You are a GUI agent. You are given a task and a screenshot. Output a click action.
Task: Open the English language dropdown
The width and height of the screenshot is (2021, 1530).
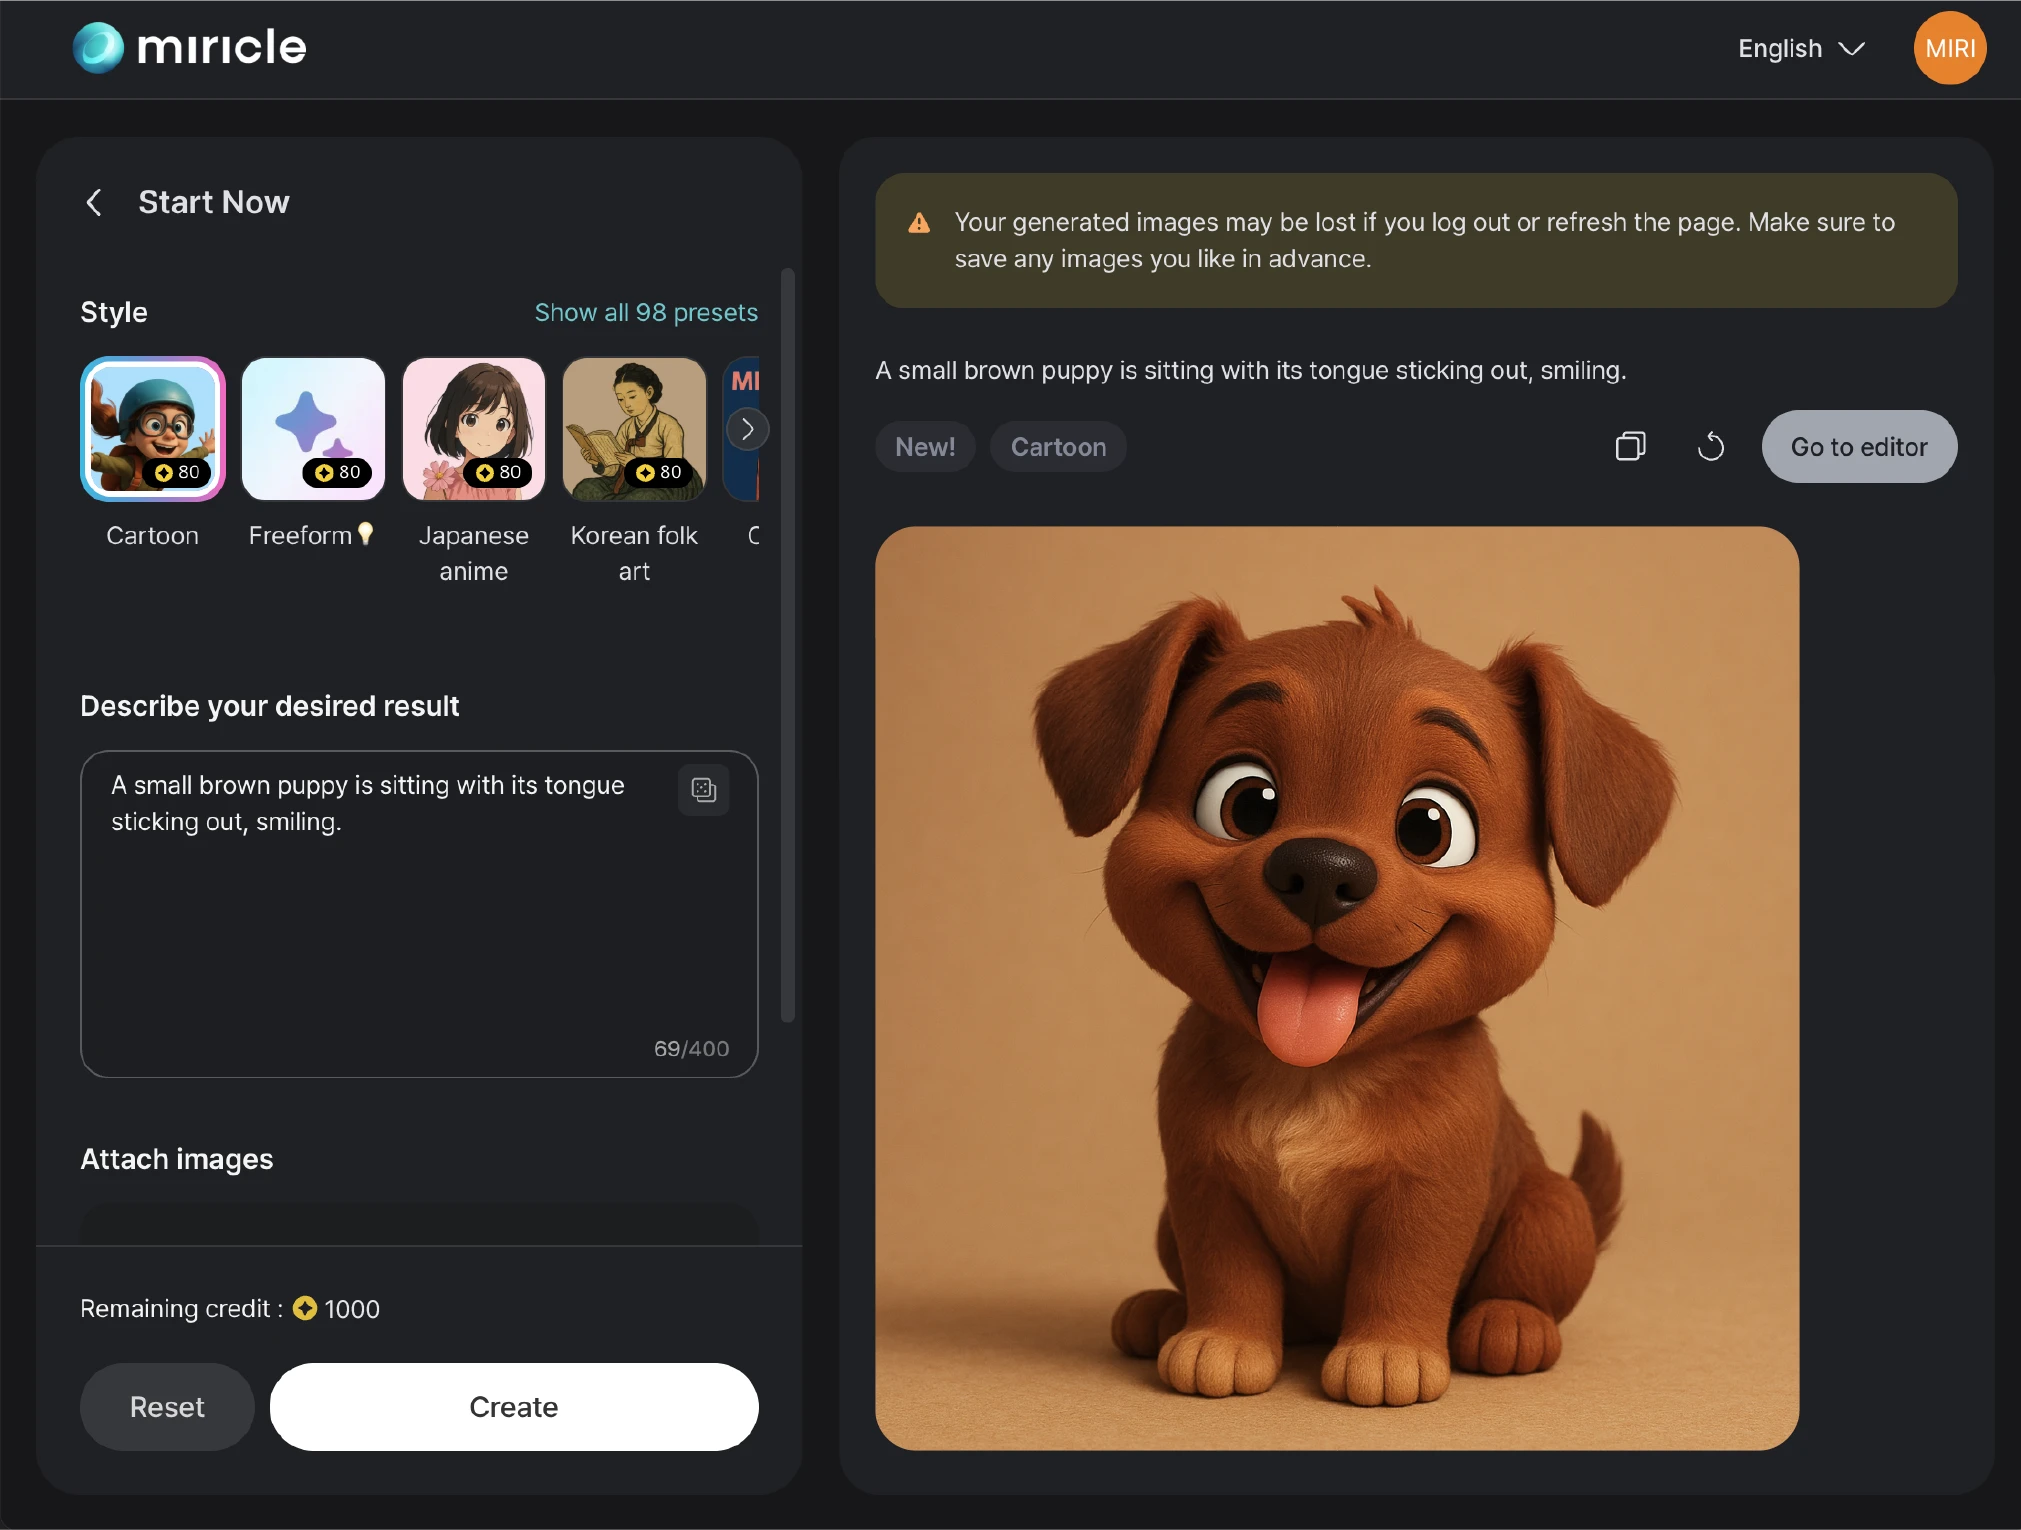(1800, 48)
